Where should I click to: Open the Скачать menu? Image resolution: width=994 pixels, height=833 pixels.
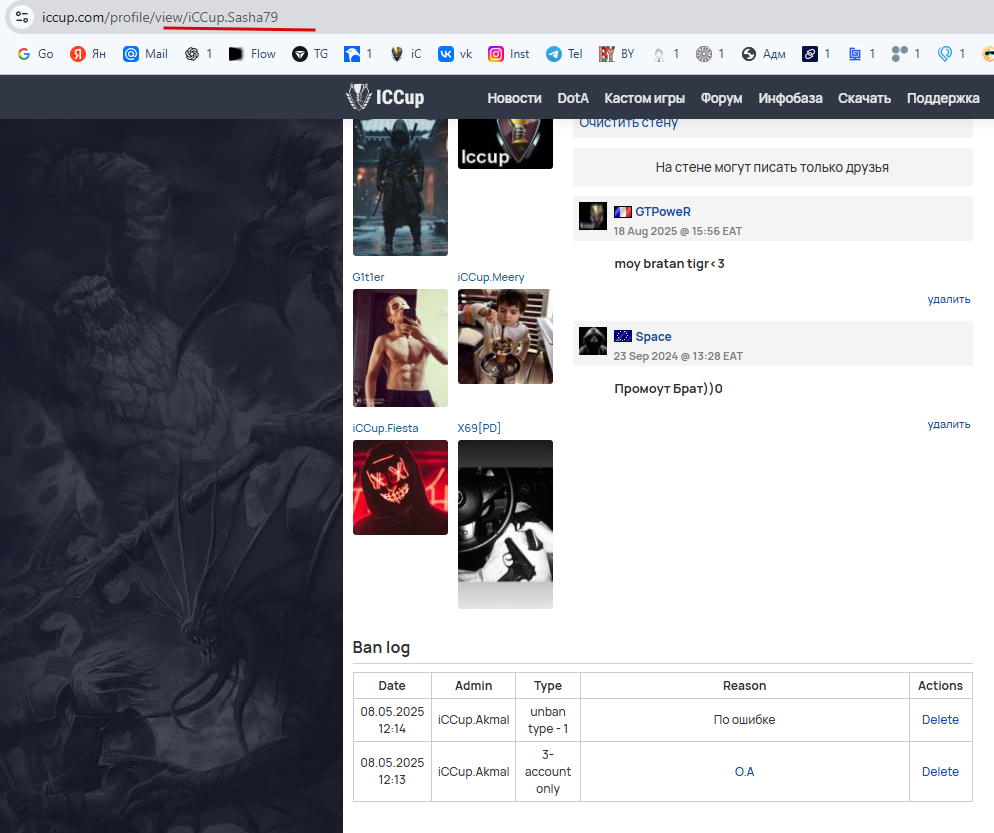864,98
